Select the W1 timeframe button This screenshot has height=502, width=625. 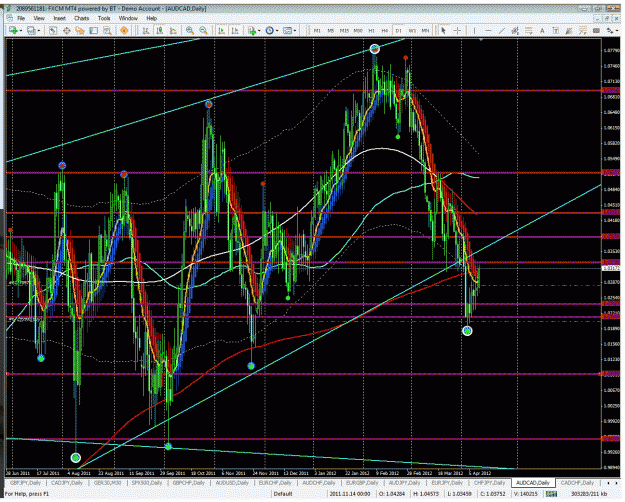pyautogui.click(x=412, y=31)
